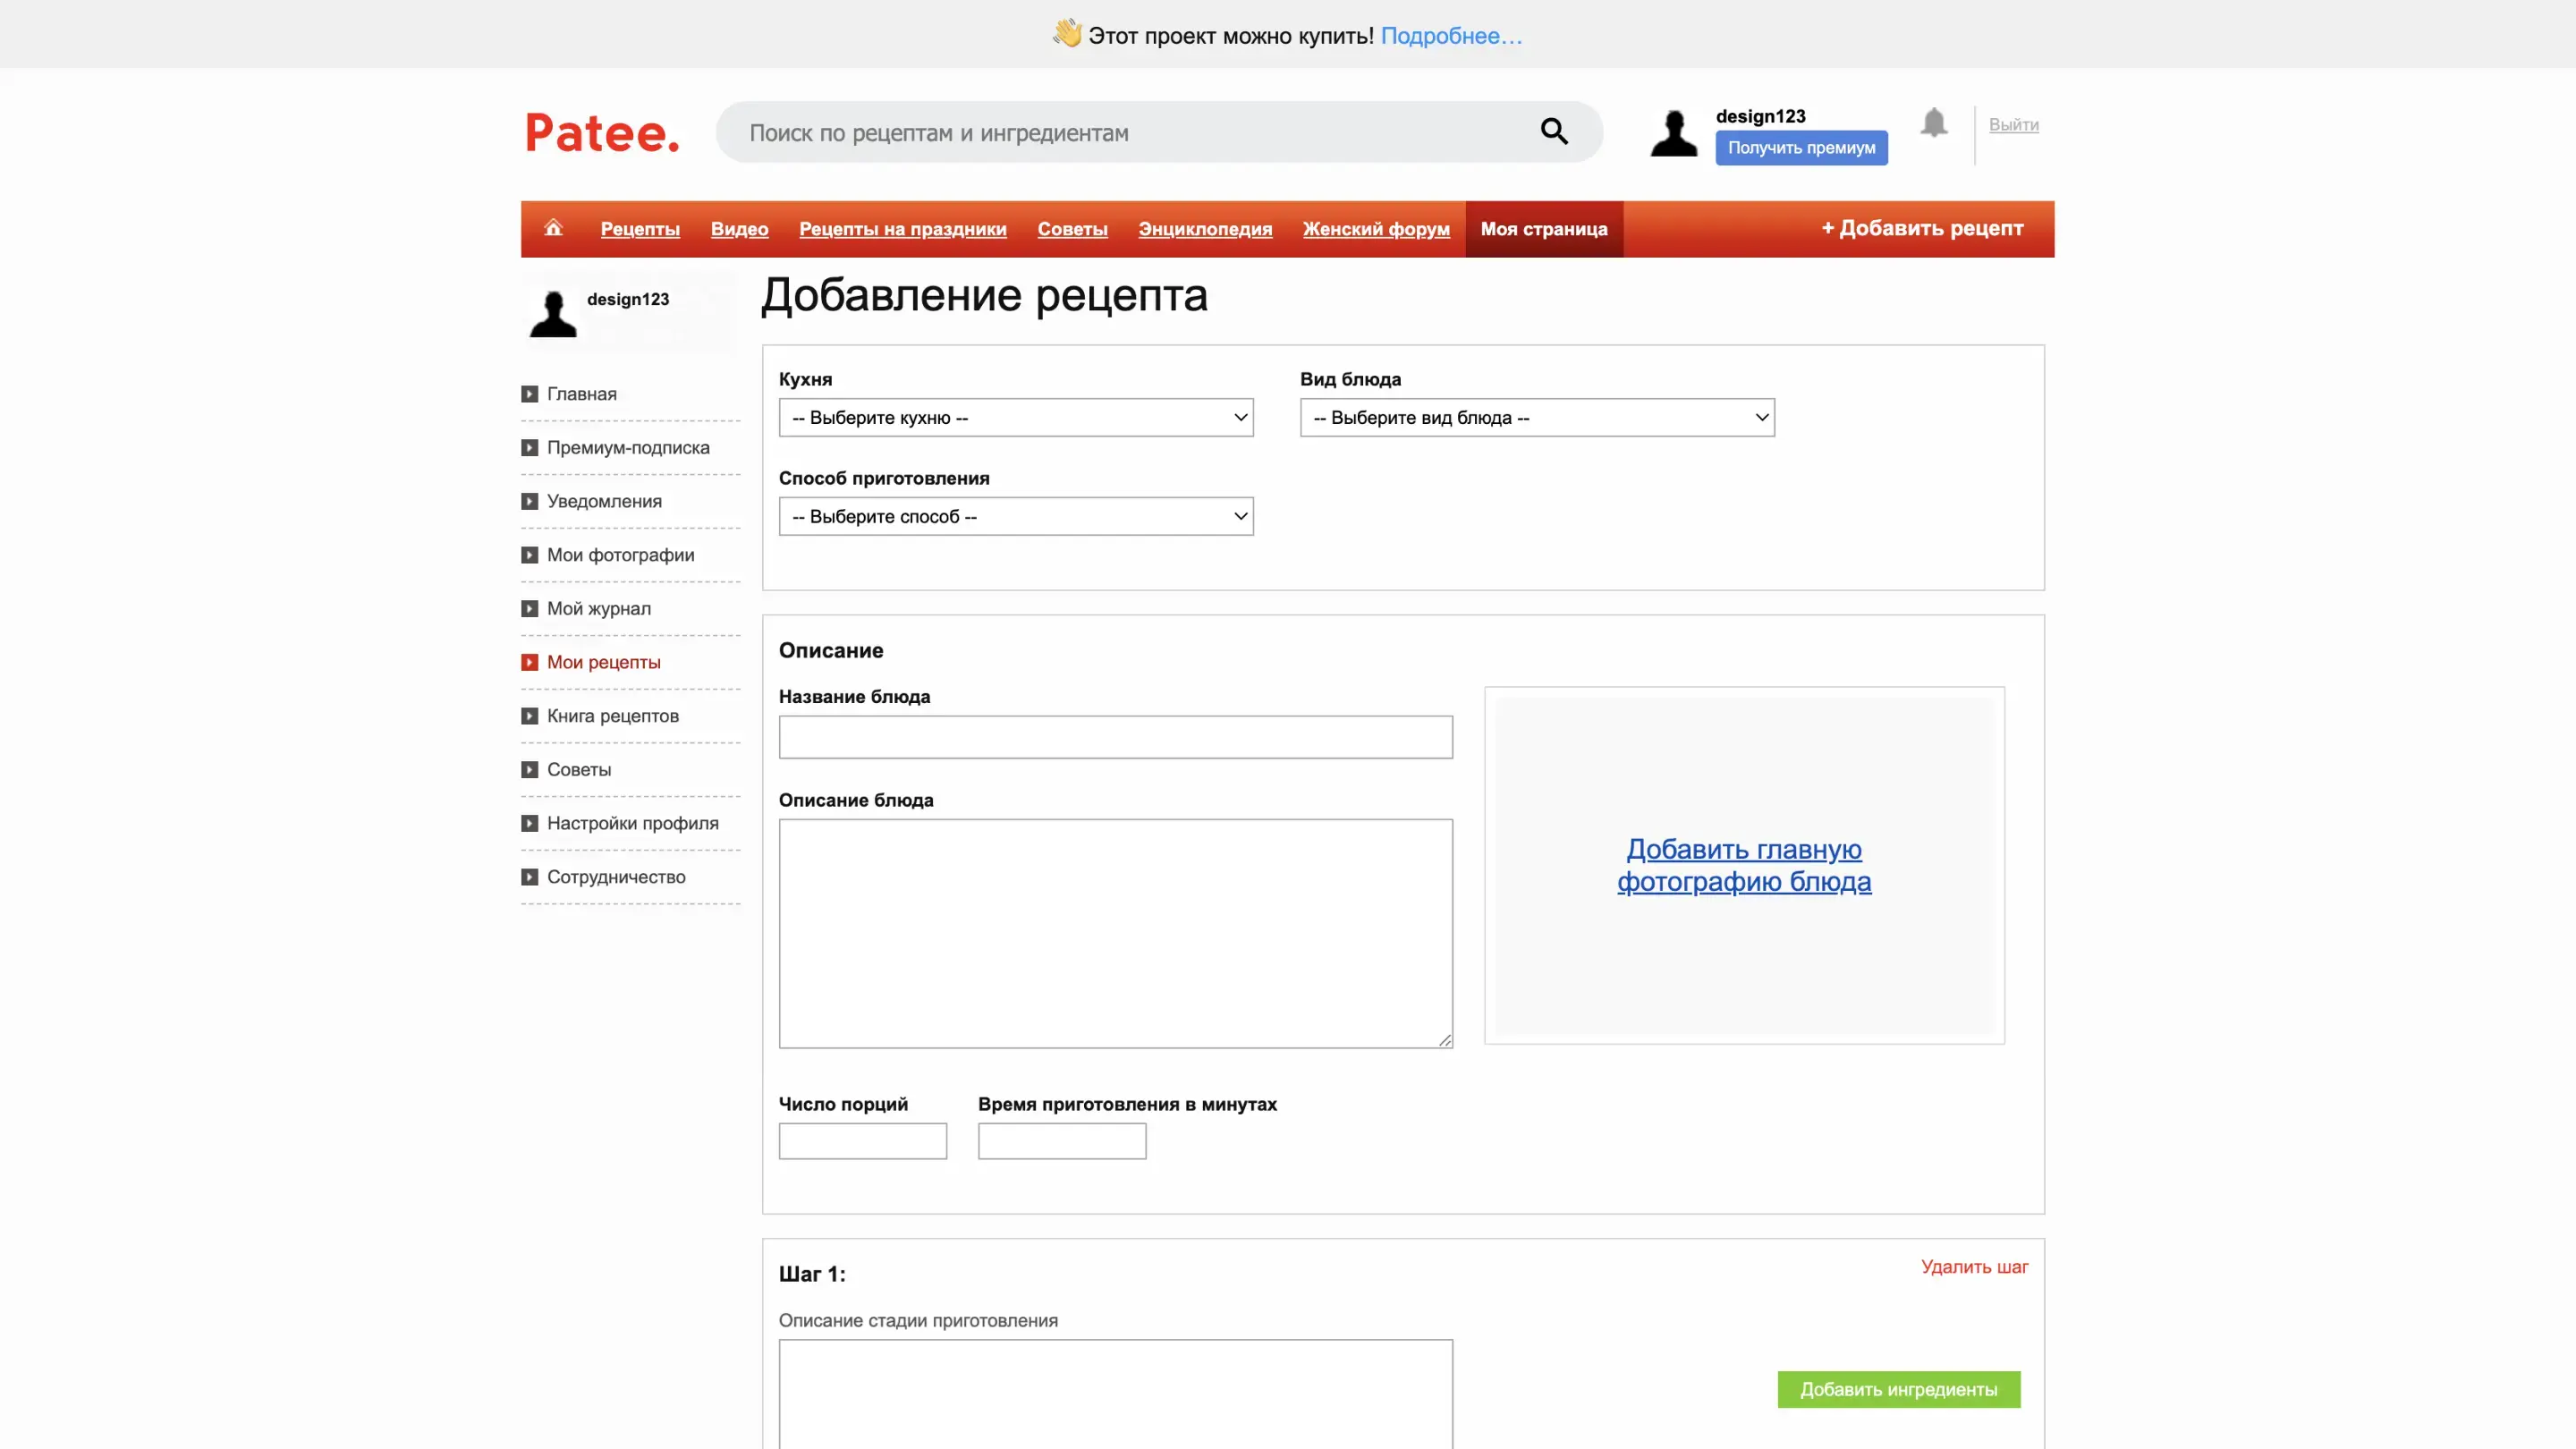Click the magnifying glass search icon

(1553, 131)
